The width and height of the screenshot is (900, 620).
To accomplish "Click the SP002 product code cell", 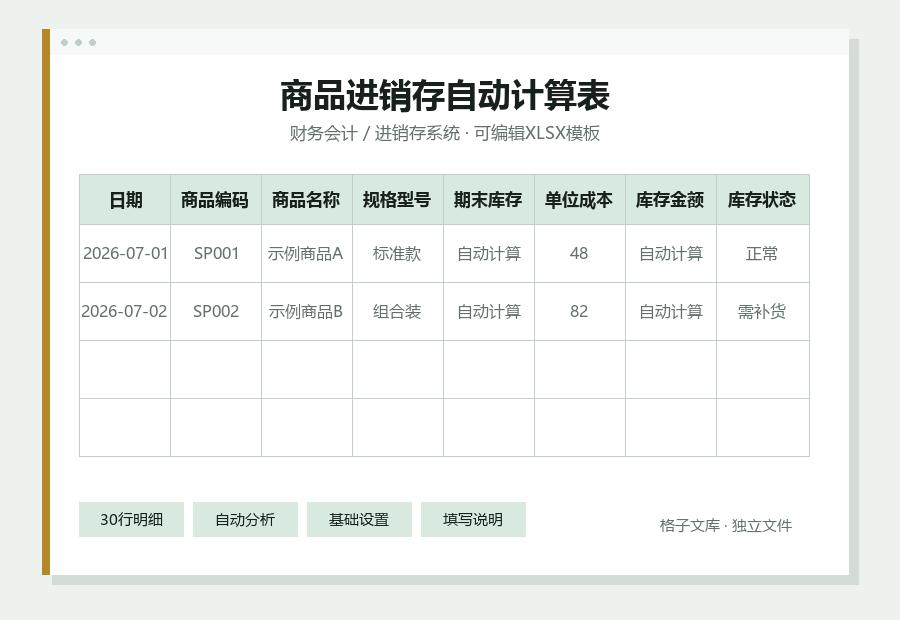I will [216, 312].
